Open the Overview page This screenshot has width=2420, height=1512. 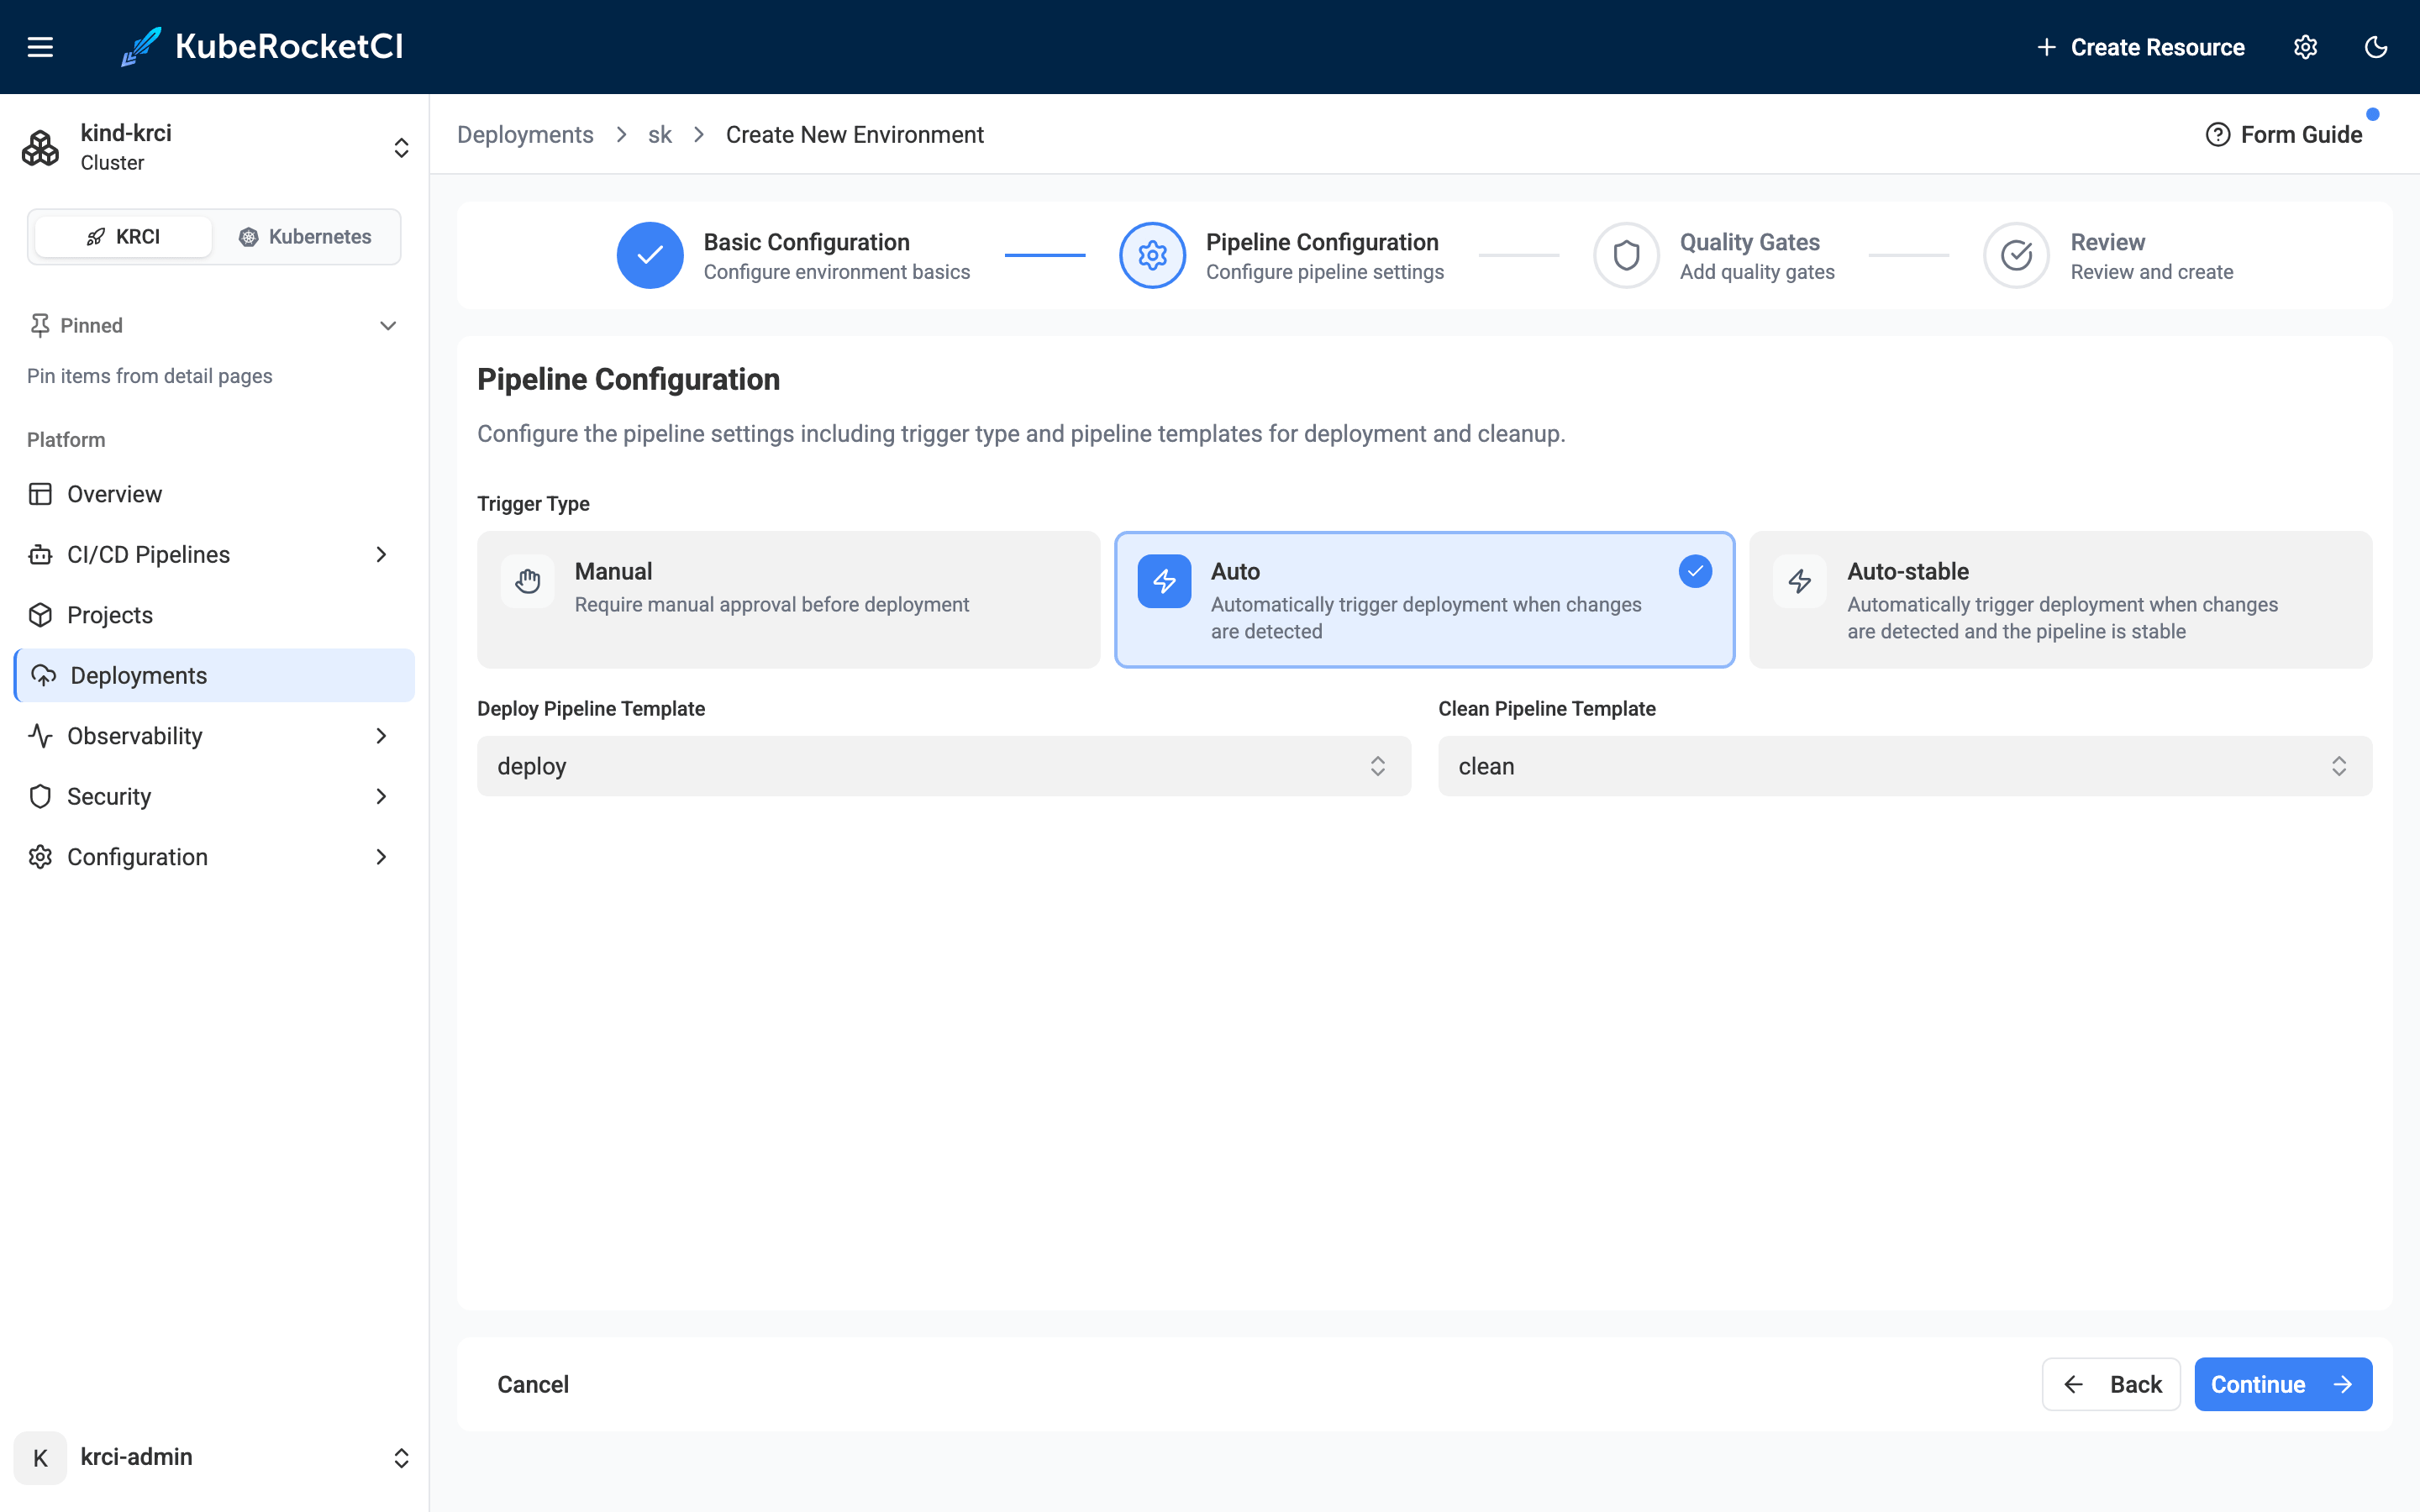click(214, 494)
